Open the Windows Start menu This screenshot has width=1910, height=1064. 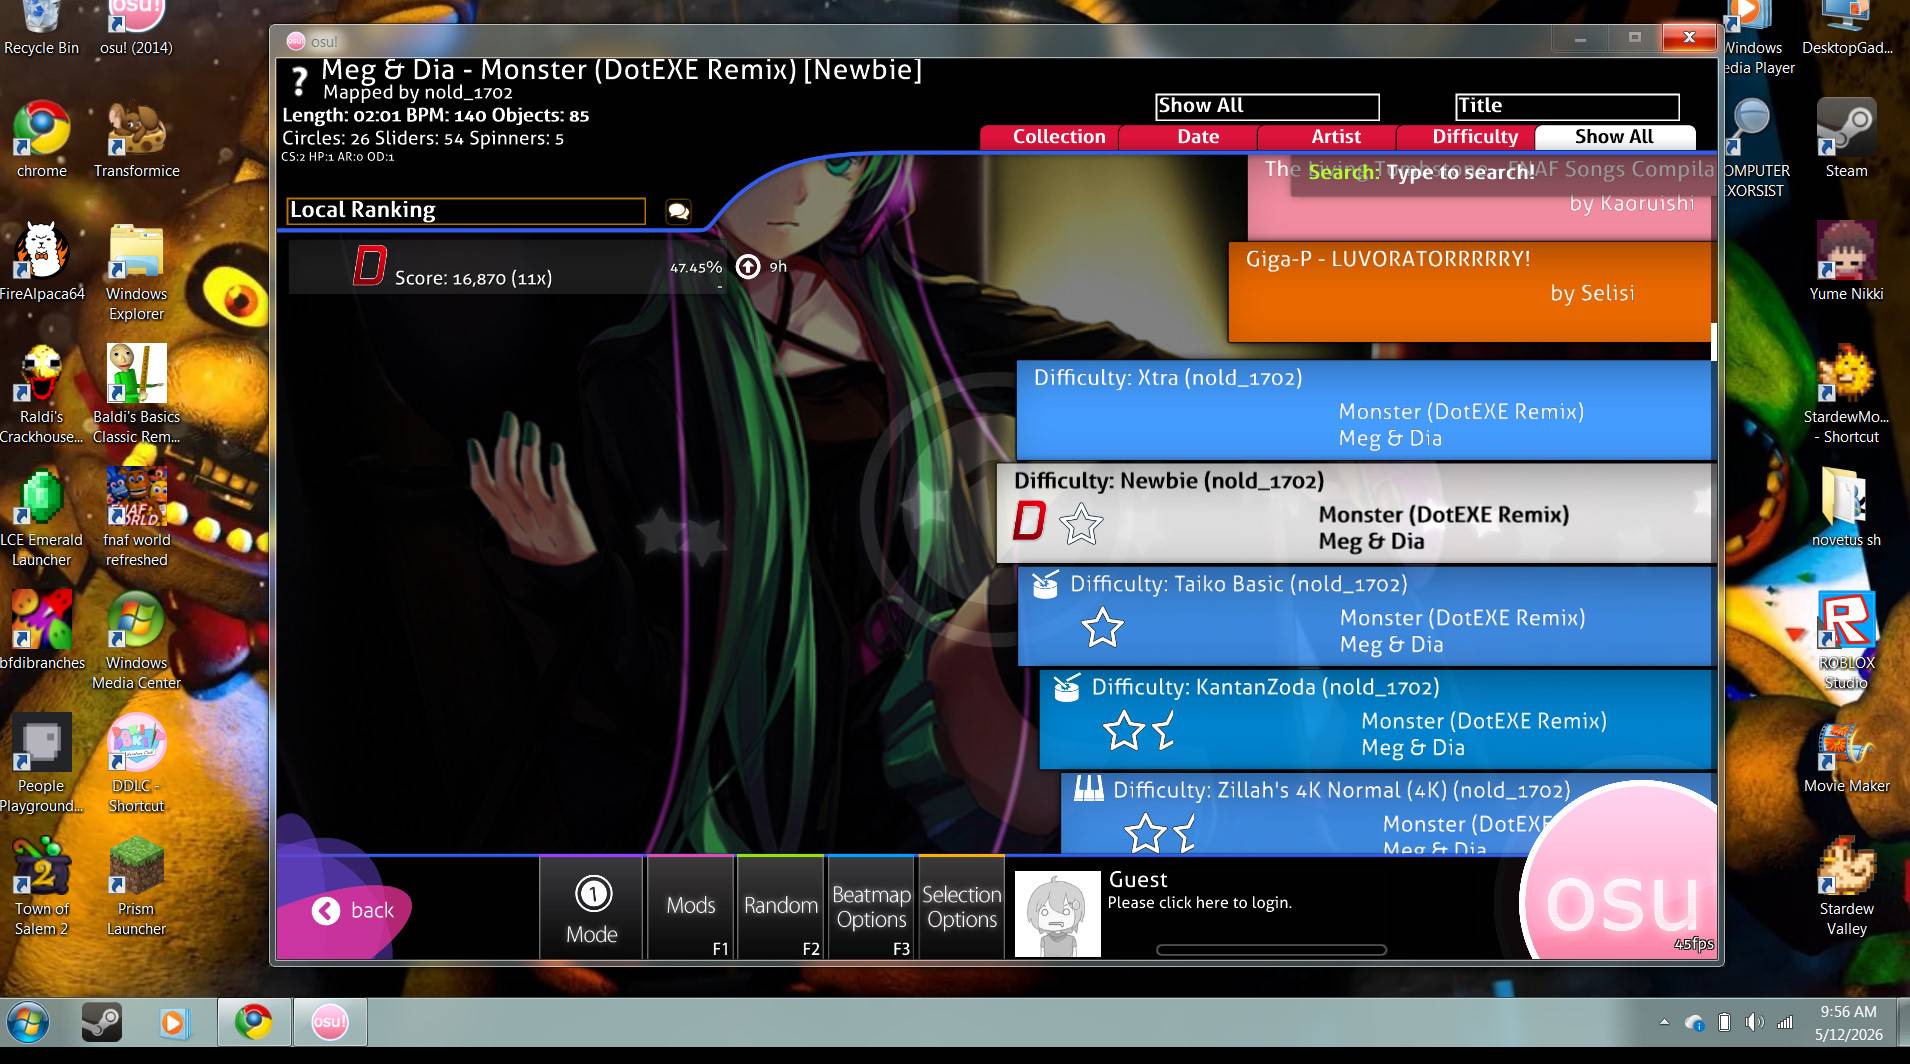[x=28, y=1022]
